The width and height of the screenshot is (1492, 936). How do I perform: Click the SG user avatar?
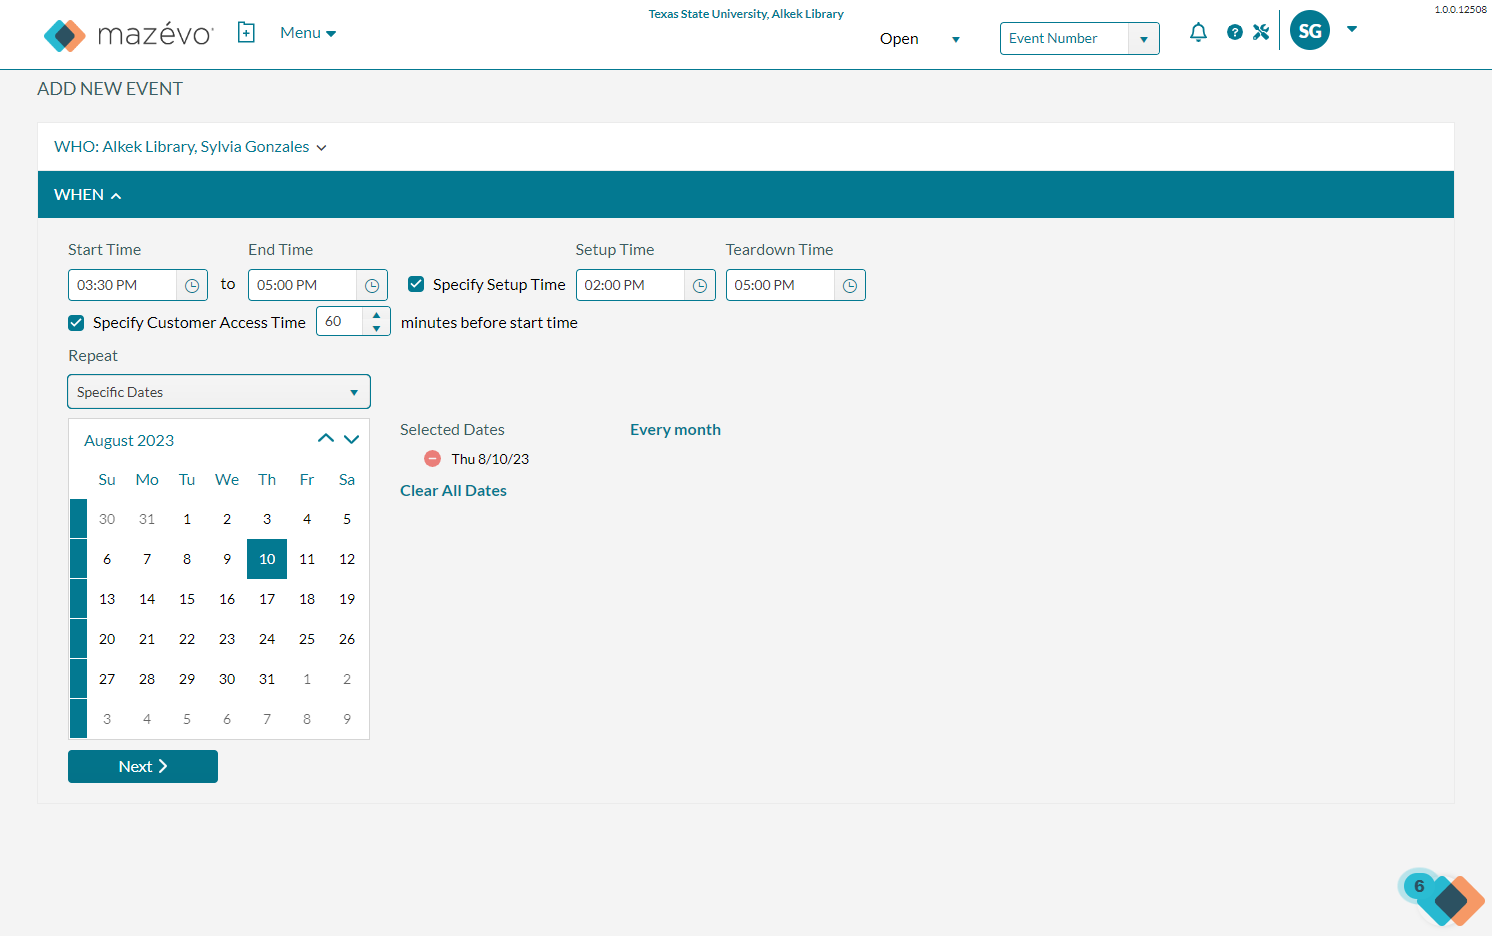pyautogui.click(x=1310, y=31)
